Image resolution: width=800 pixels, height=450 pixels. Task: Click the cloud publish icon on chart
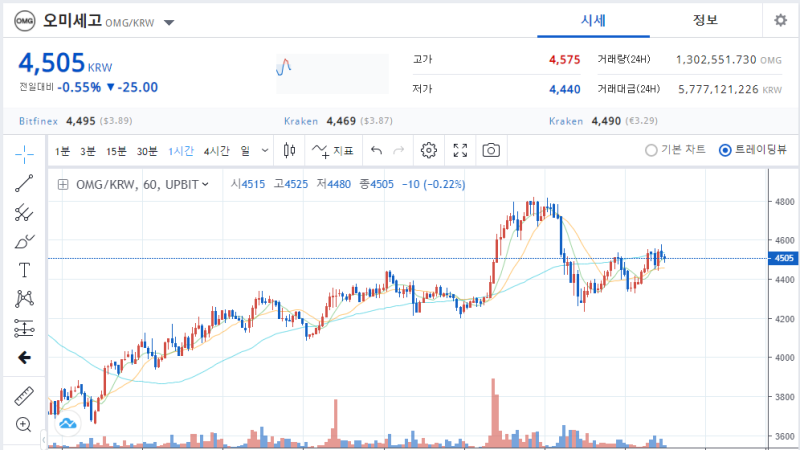tap(67, 423)
